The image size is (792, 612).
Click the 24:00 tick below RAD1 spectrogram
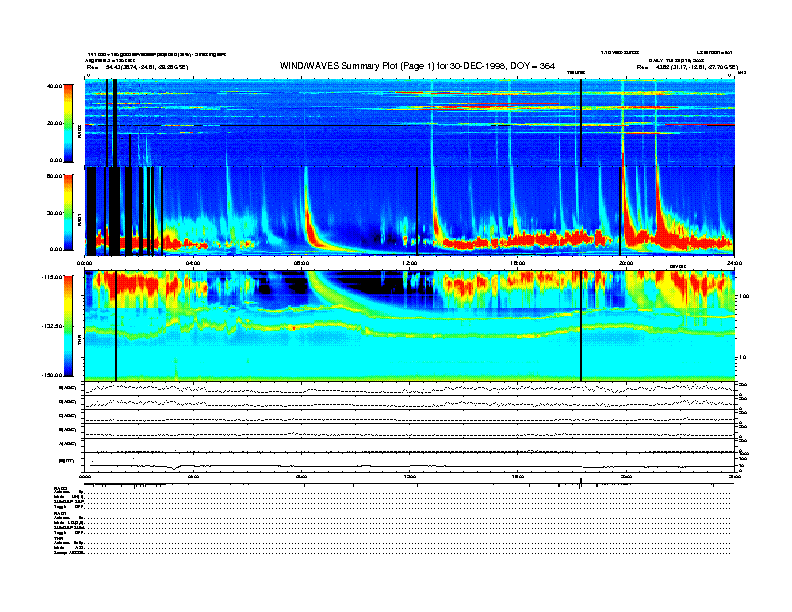[734, 263]
